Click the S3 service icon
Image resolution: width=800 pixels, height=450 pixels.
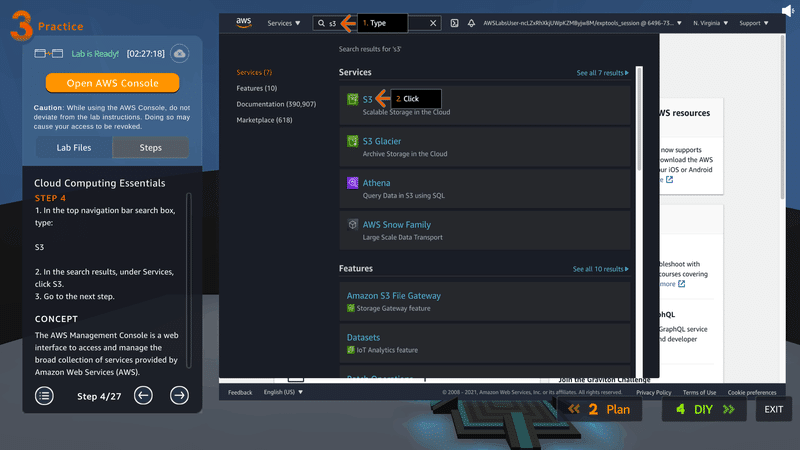[x=353, y=99]
